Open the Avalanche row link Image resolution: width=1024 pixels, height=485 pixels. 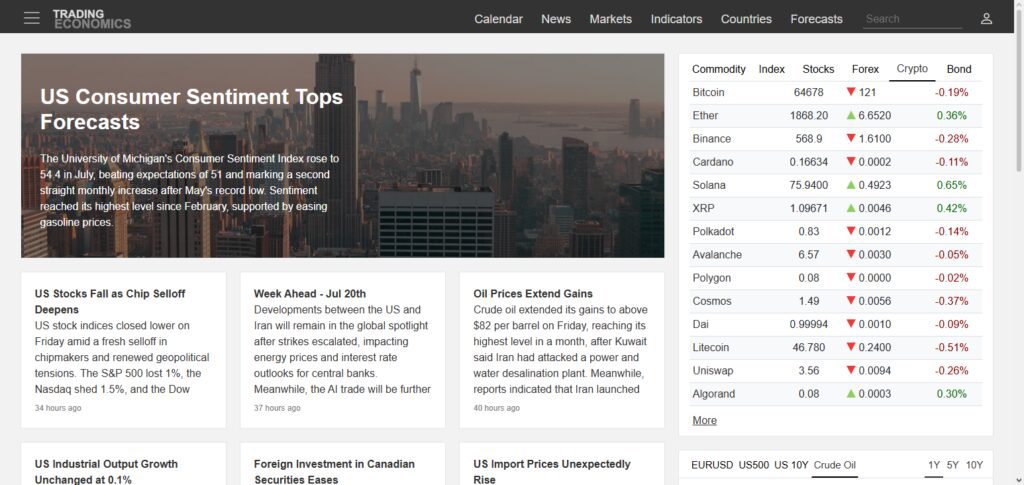tap(717, 255)
